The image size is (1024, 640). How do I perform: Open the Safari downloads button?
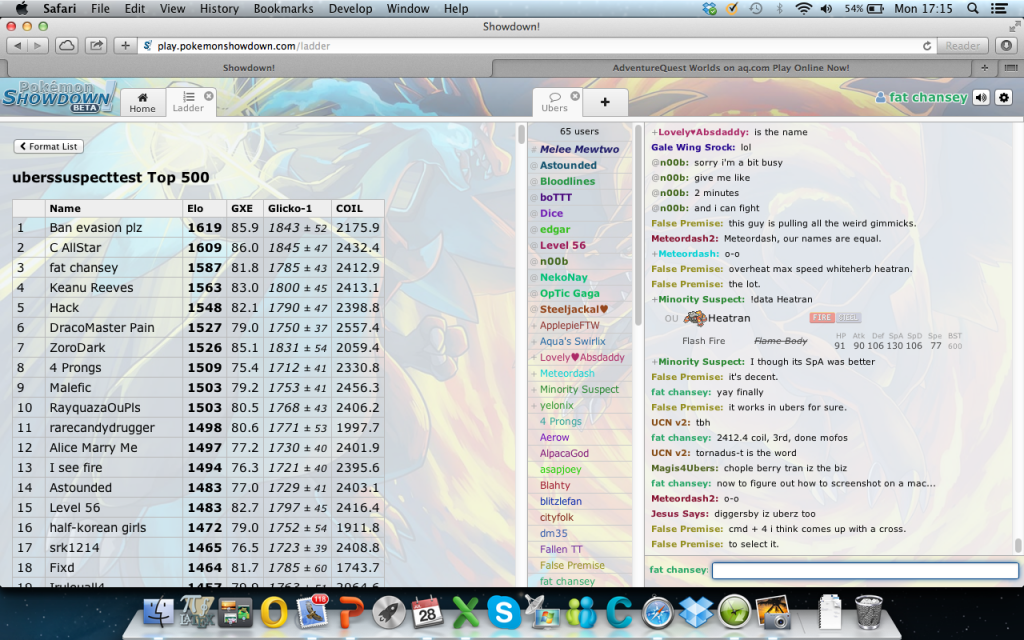(x=1006, y=46)
